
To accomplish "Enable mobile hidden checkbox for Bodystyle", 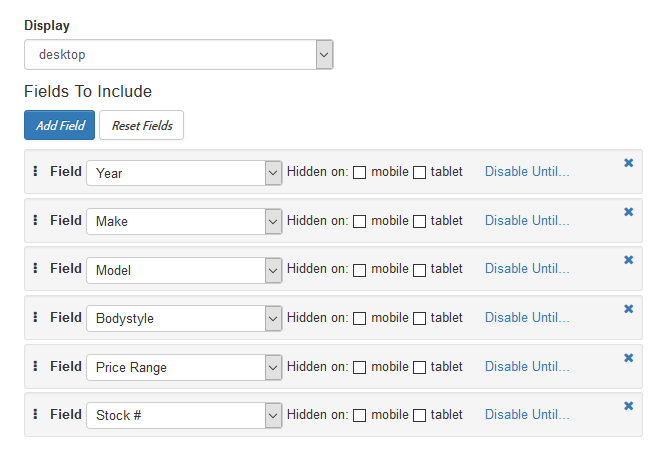I will click(x=360, y=318).
